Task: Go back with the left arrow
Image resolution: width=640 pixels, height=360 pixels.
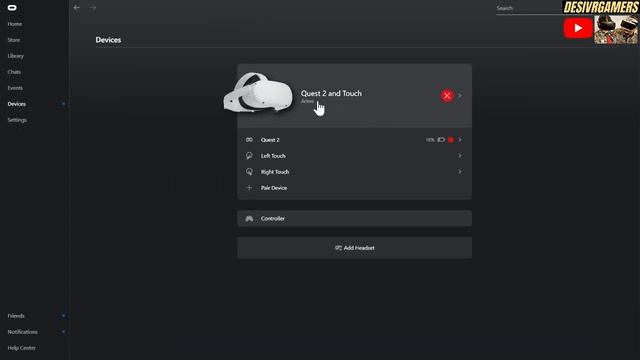Action: [x=77, y=7]
